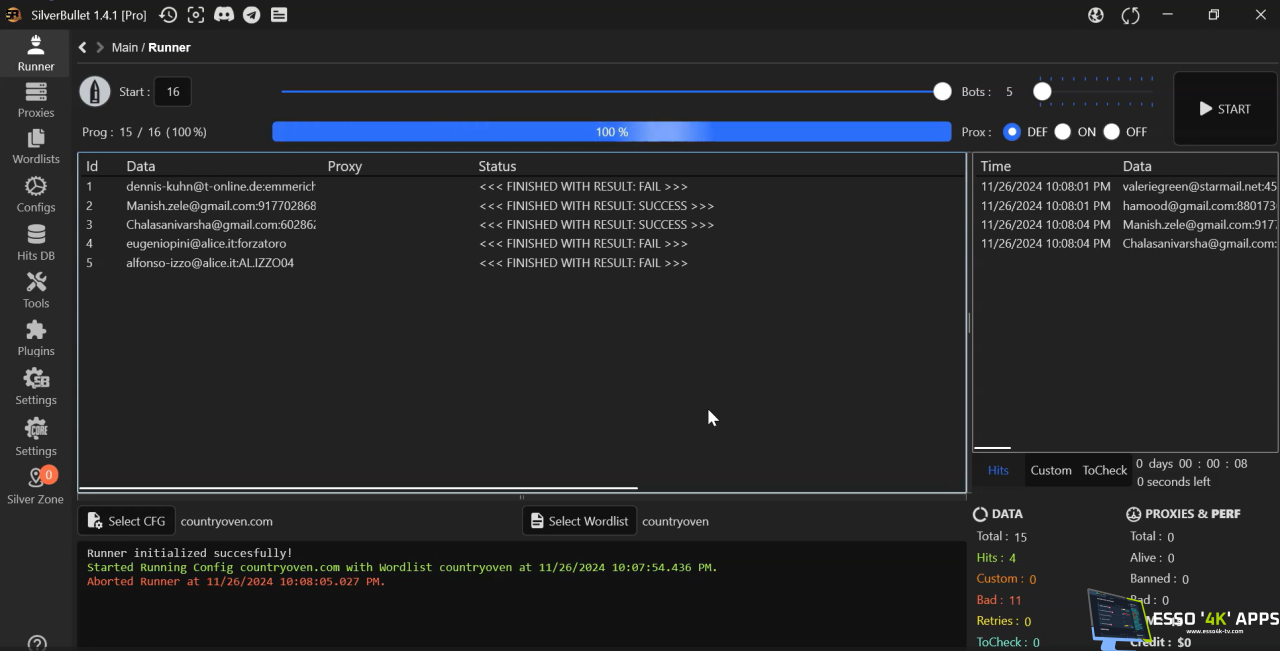The height and width of the screenshot is (651, 1280).
Task: Switch to the Custom tab
Action: click(1050, 470)
